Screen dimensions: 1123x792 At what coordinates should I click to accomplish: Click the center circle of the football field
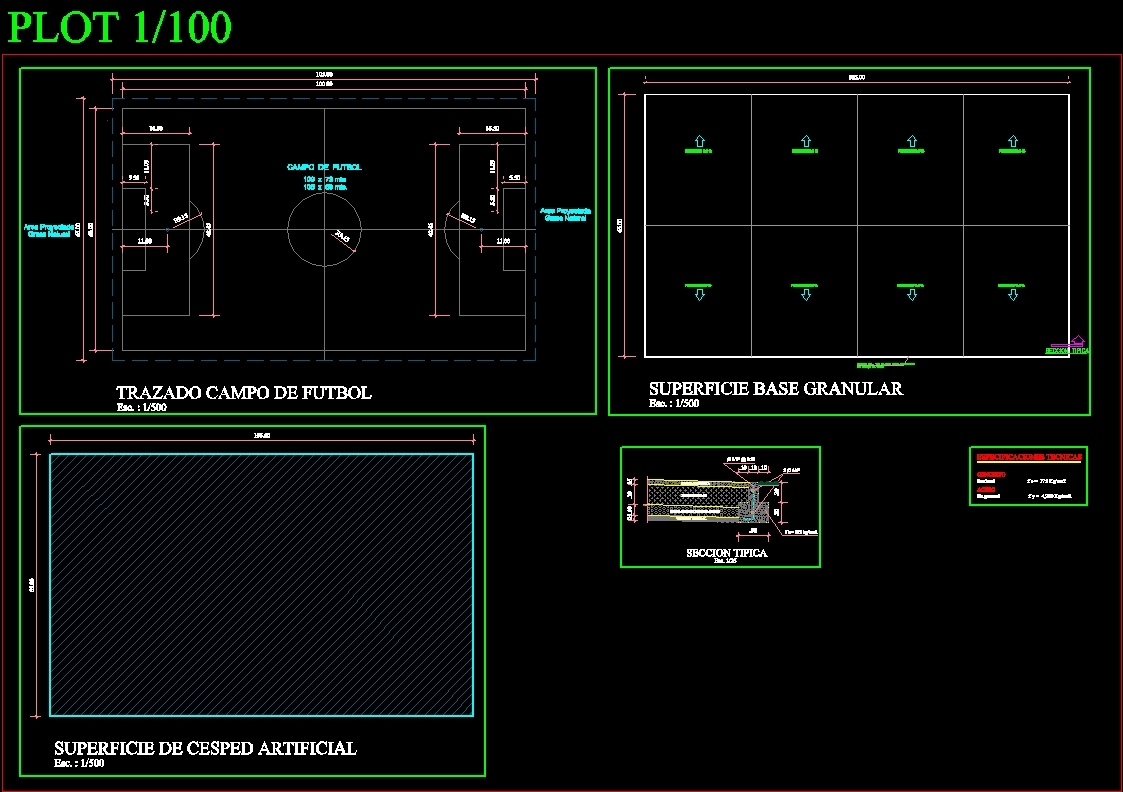(x=323, y=231)
